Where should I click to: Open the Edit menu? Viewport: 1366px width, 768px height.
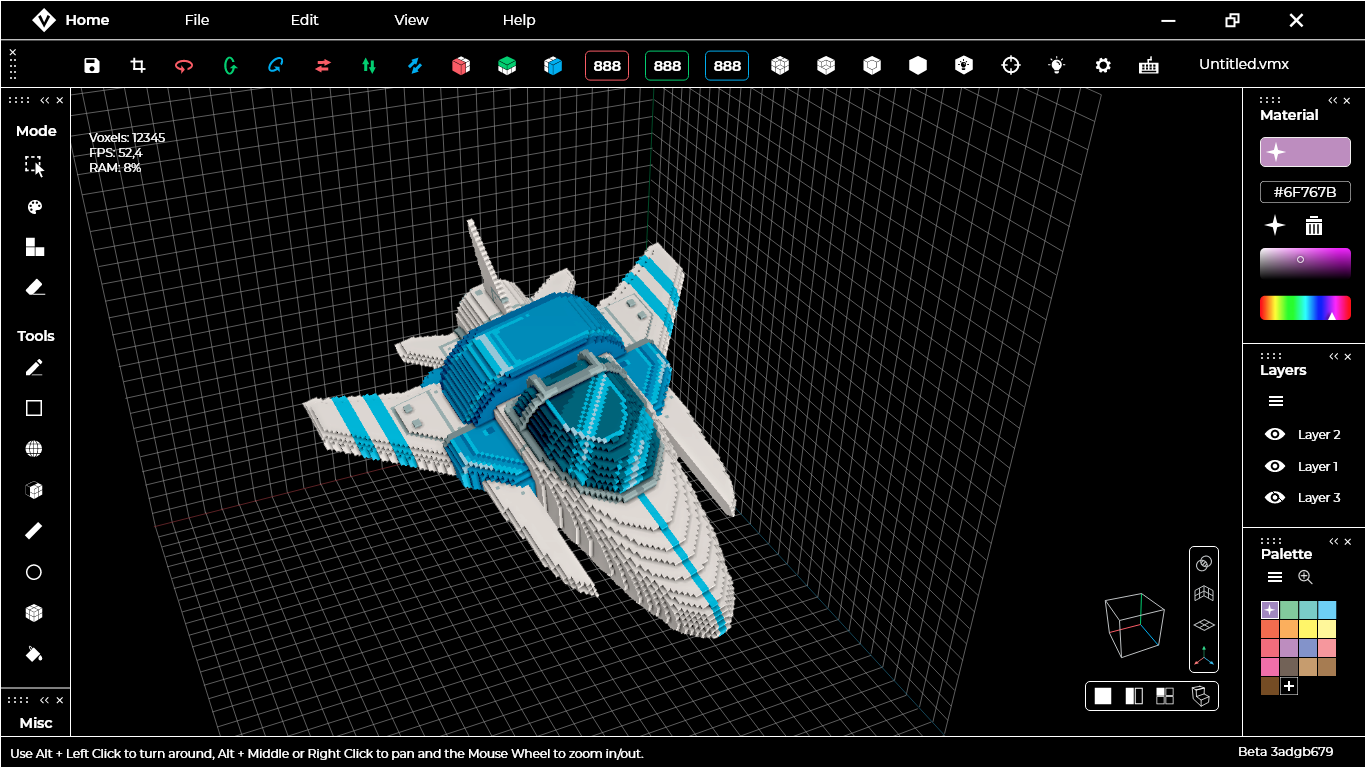304,20
